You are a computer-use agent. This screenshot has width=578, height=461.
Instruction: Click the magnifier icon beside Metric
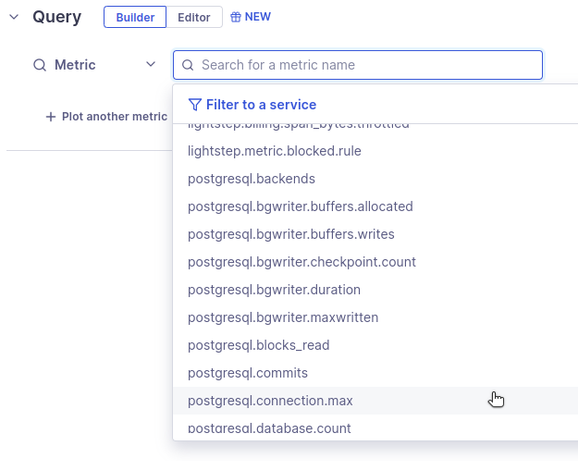pyautogui.click(x=39, y=65)
